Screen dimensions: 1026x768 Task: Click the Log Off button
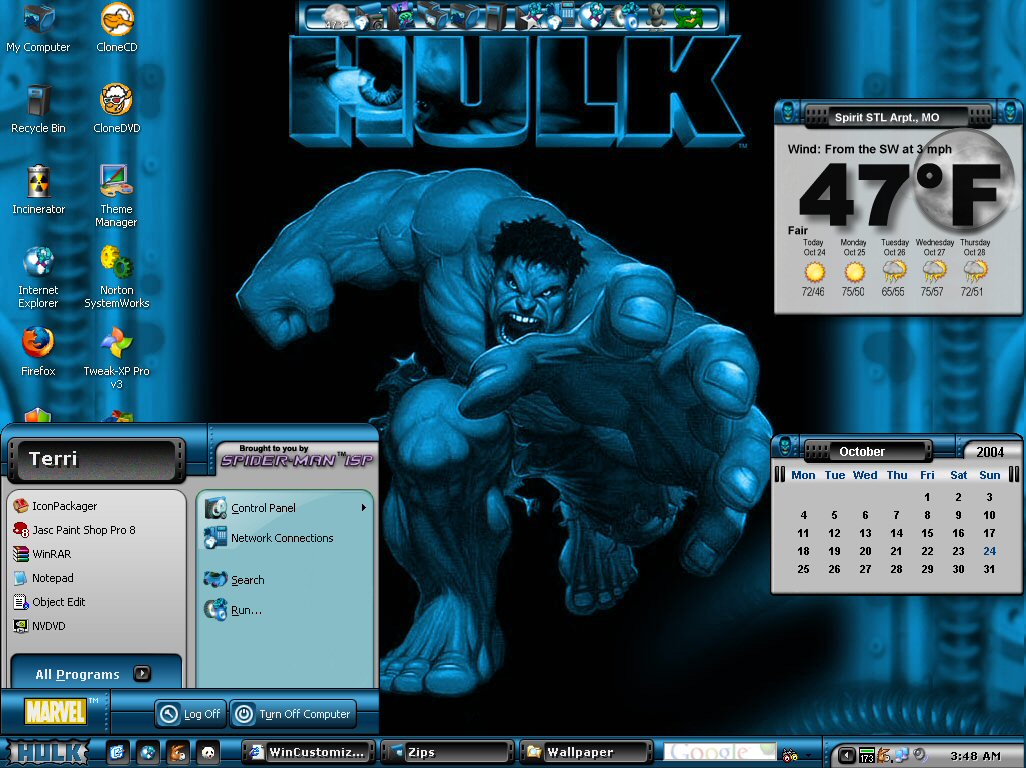[x=190, y=714]
